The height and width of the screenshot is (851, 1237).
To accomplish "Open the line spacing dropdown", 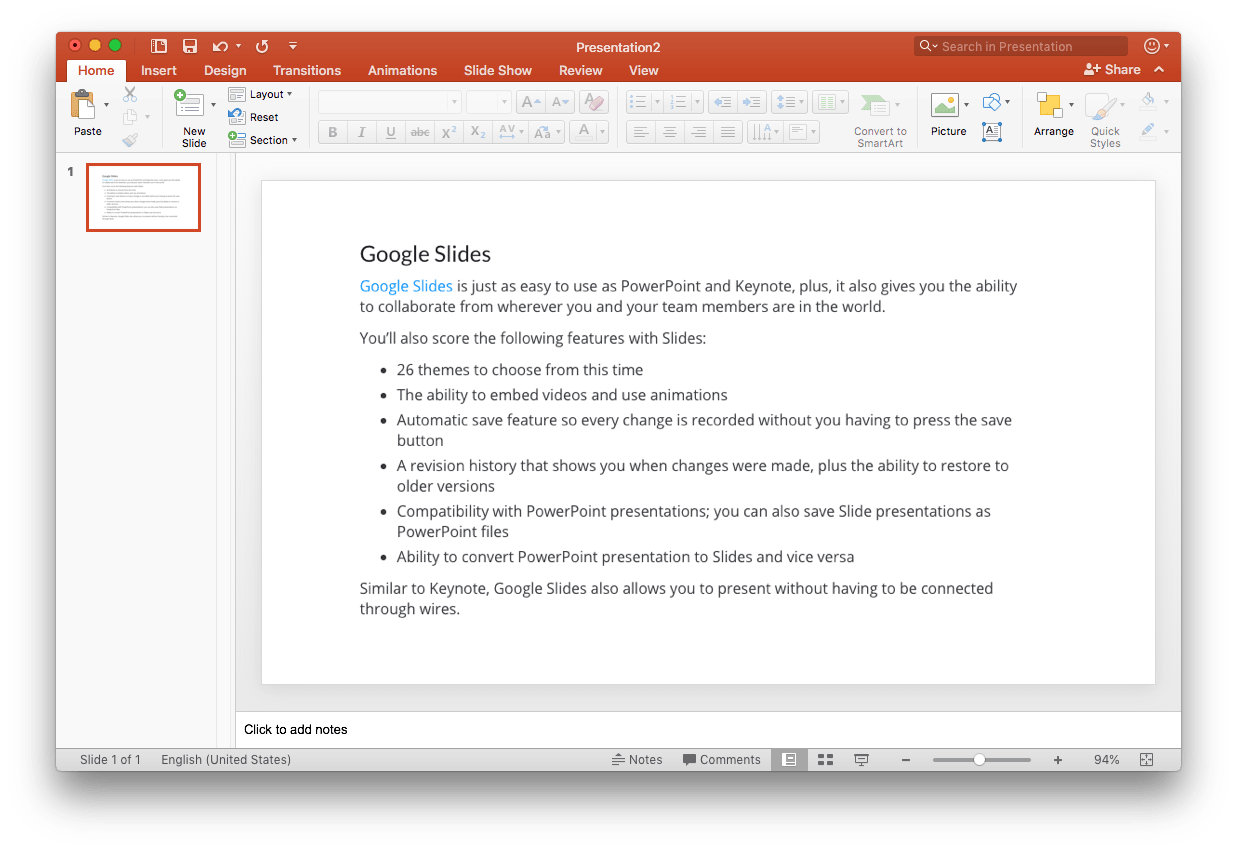I will [789, 102].
